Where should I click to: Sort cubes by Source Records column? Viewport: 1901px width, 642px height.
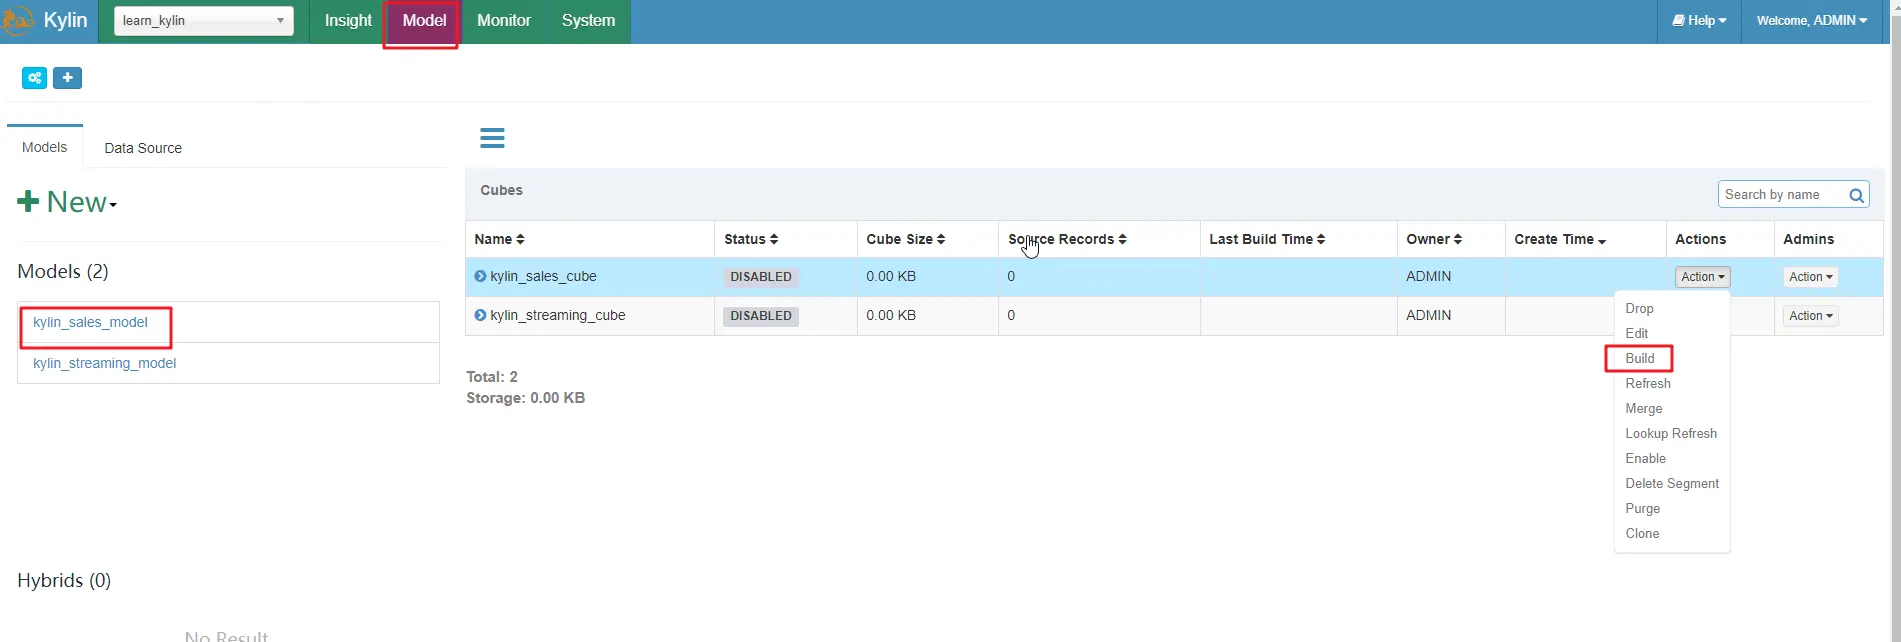(1067, 239)
